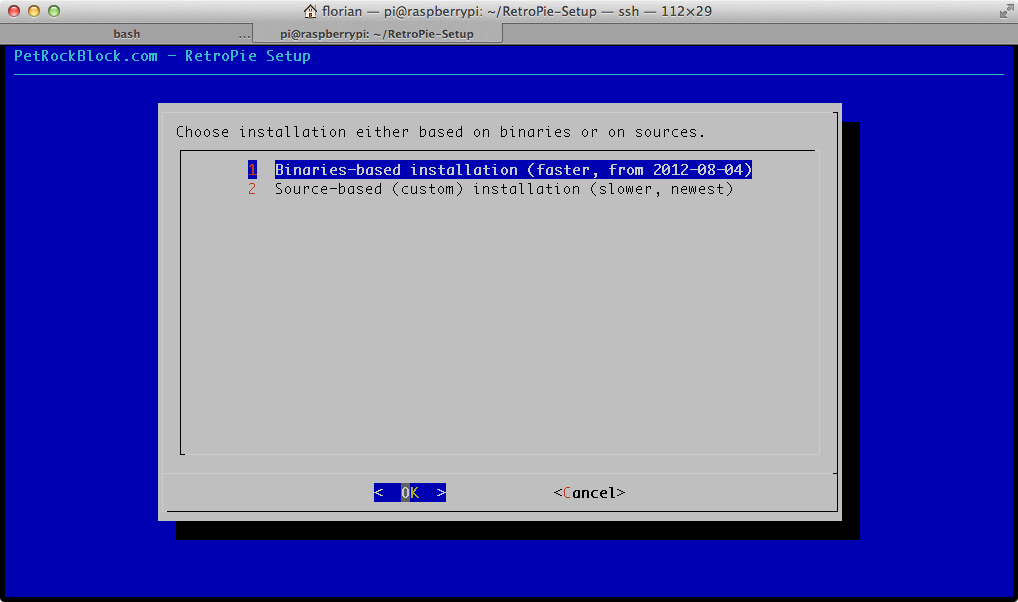Screen dimensions: 1018x602
Task: Click the Cancel button
Action: [590, 493]
